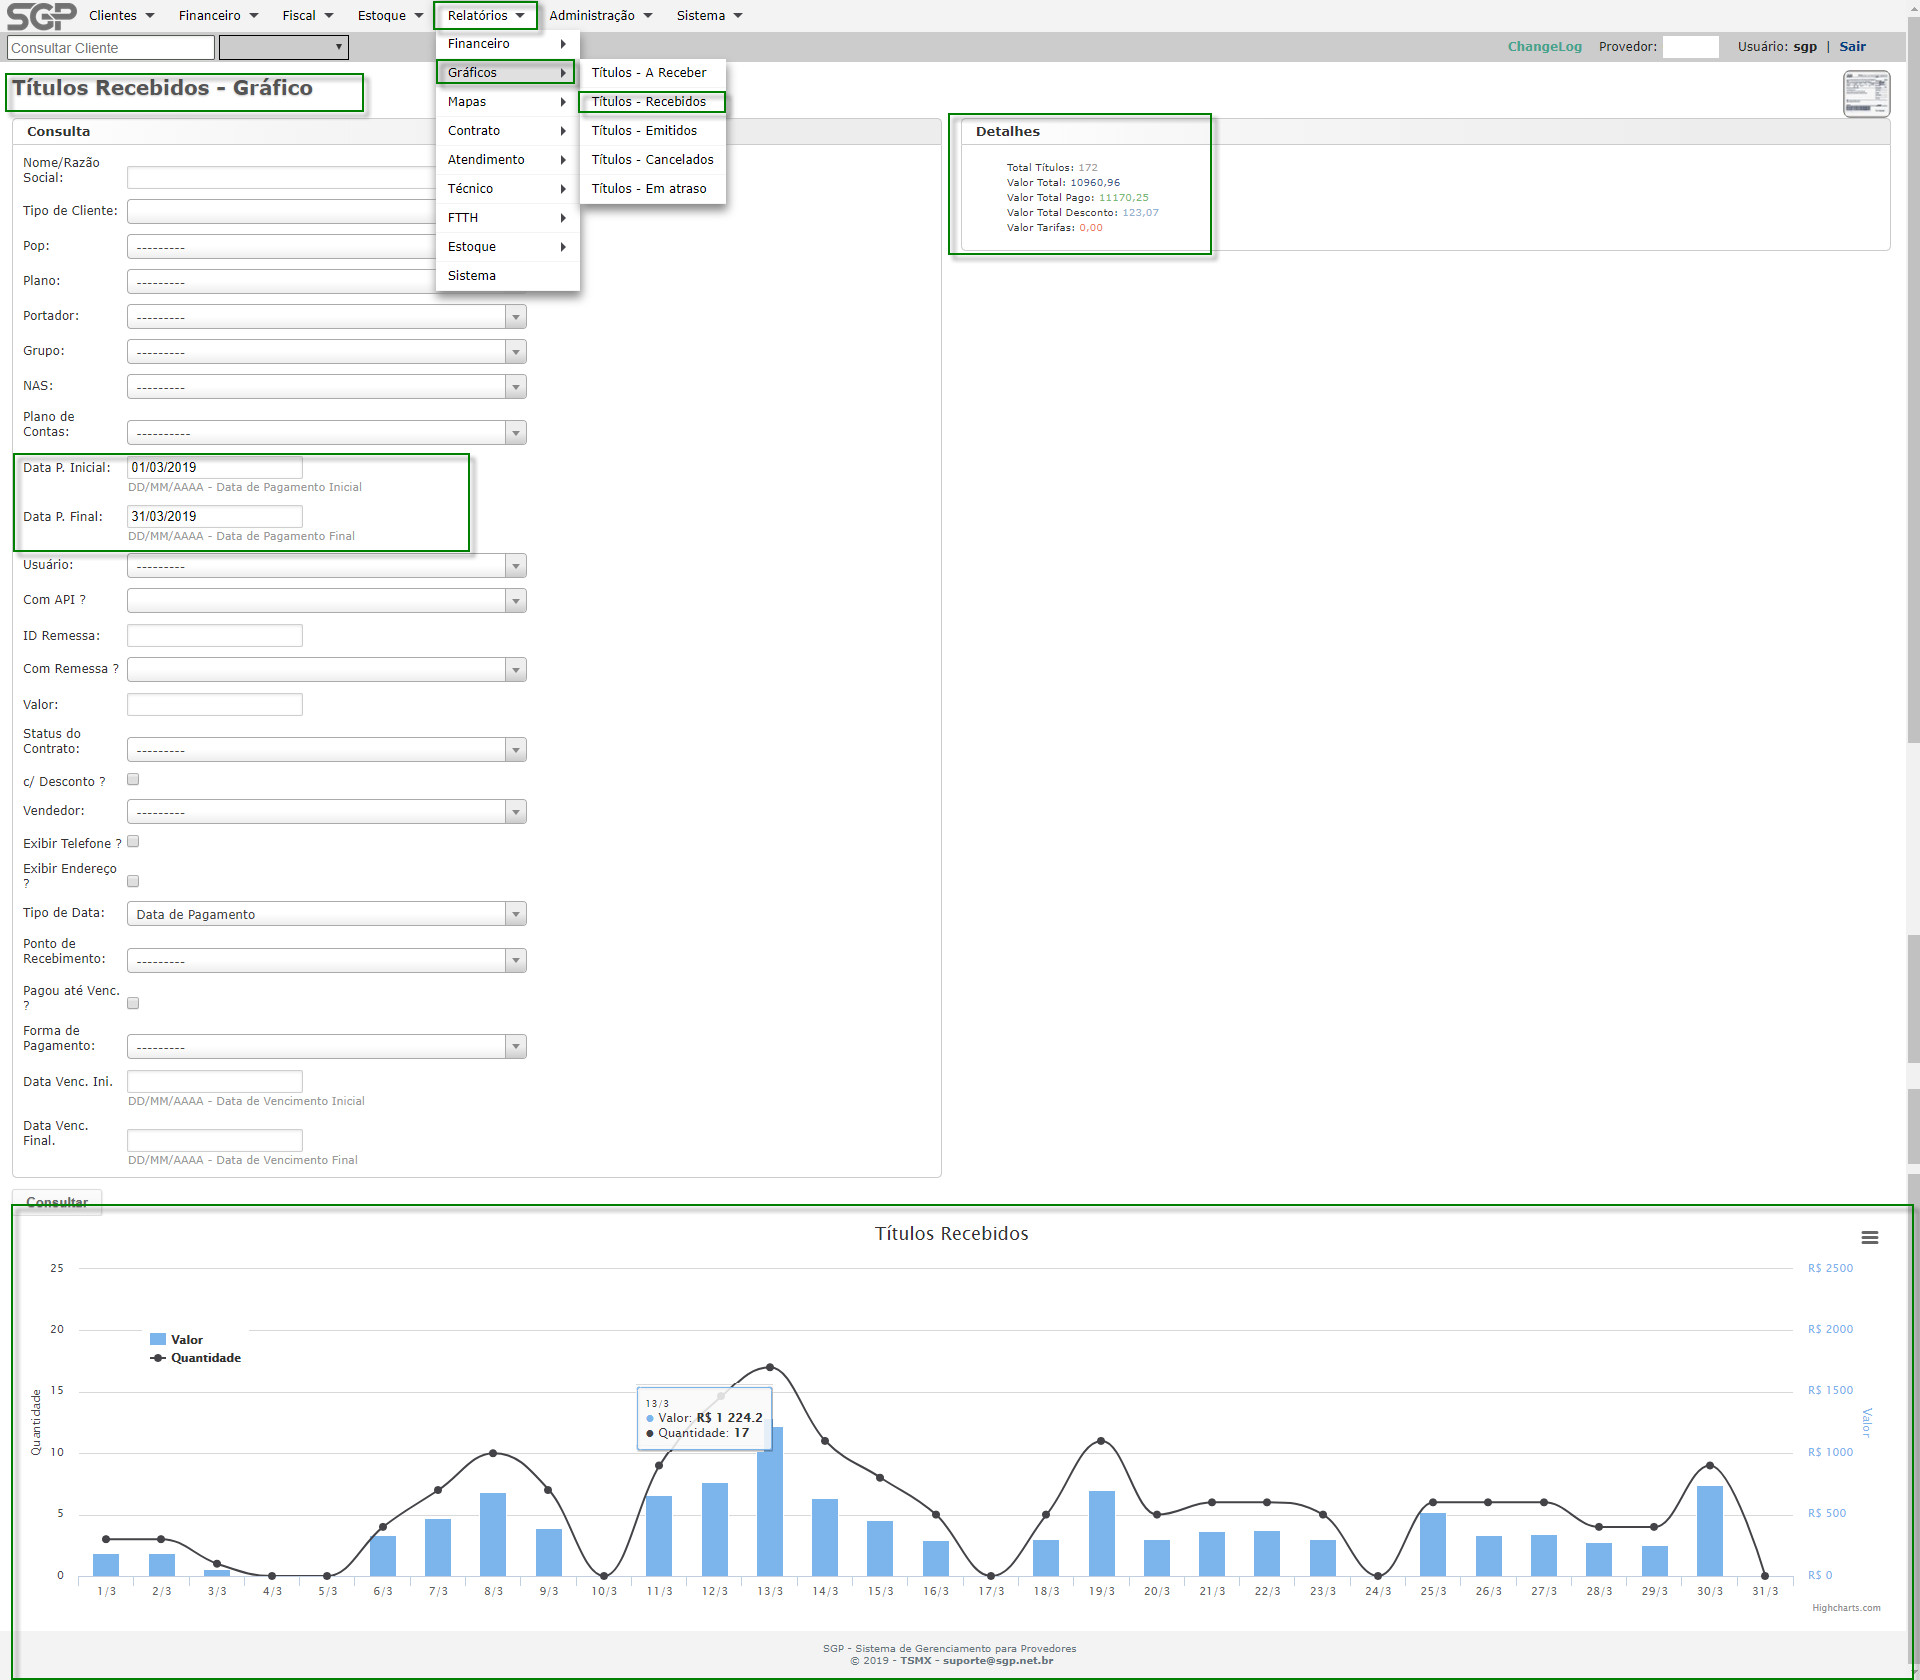Tick the Pagou até Venc. checkbox
The image size is (1920, 1680).
(x=133, y=1003)
